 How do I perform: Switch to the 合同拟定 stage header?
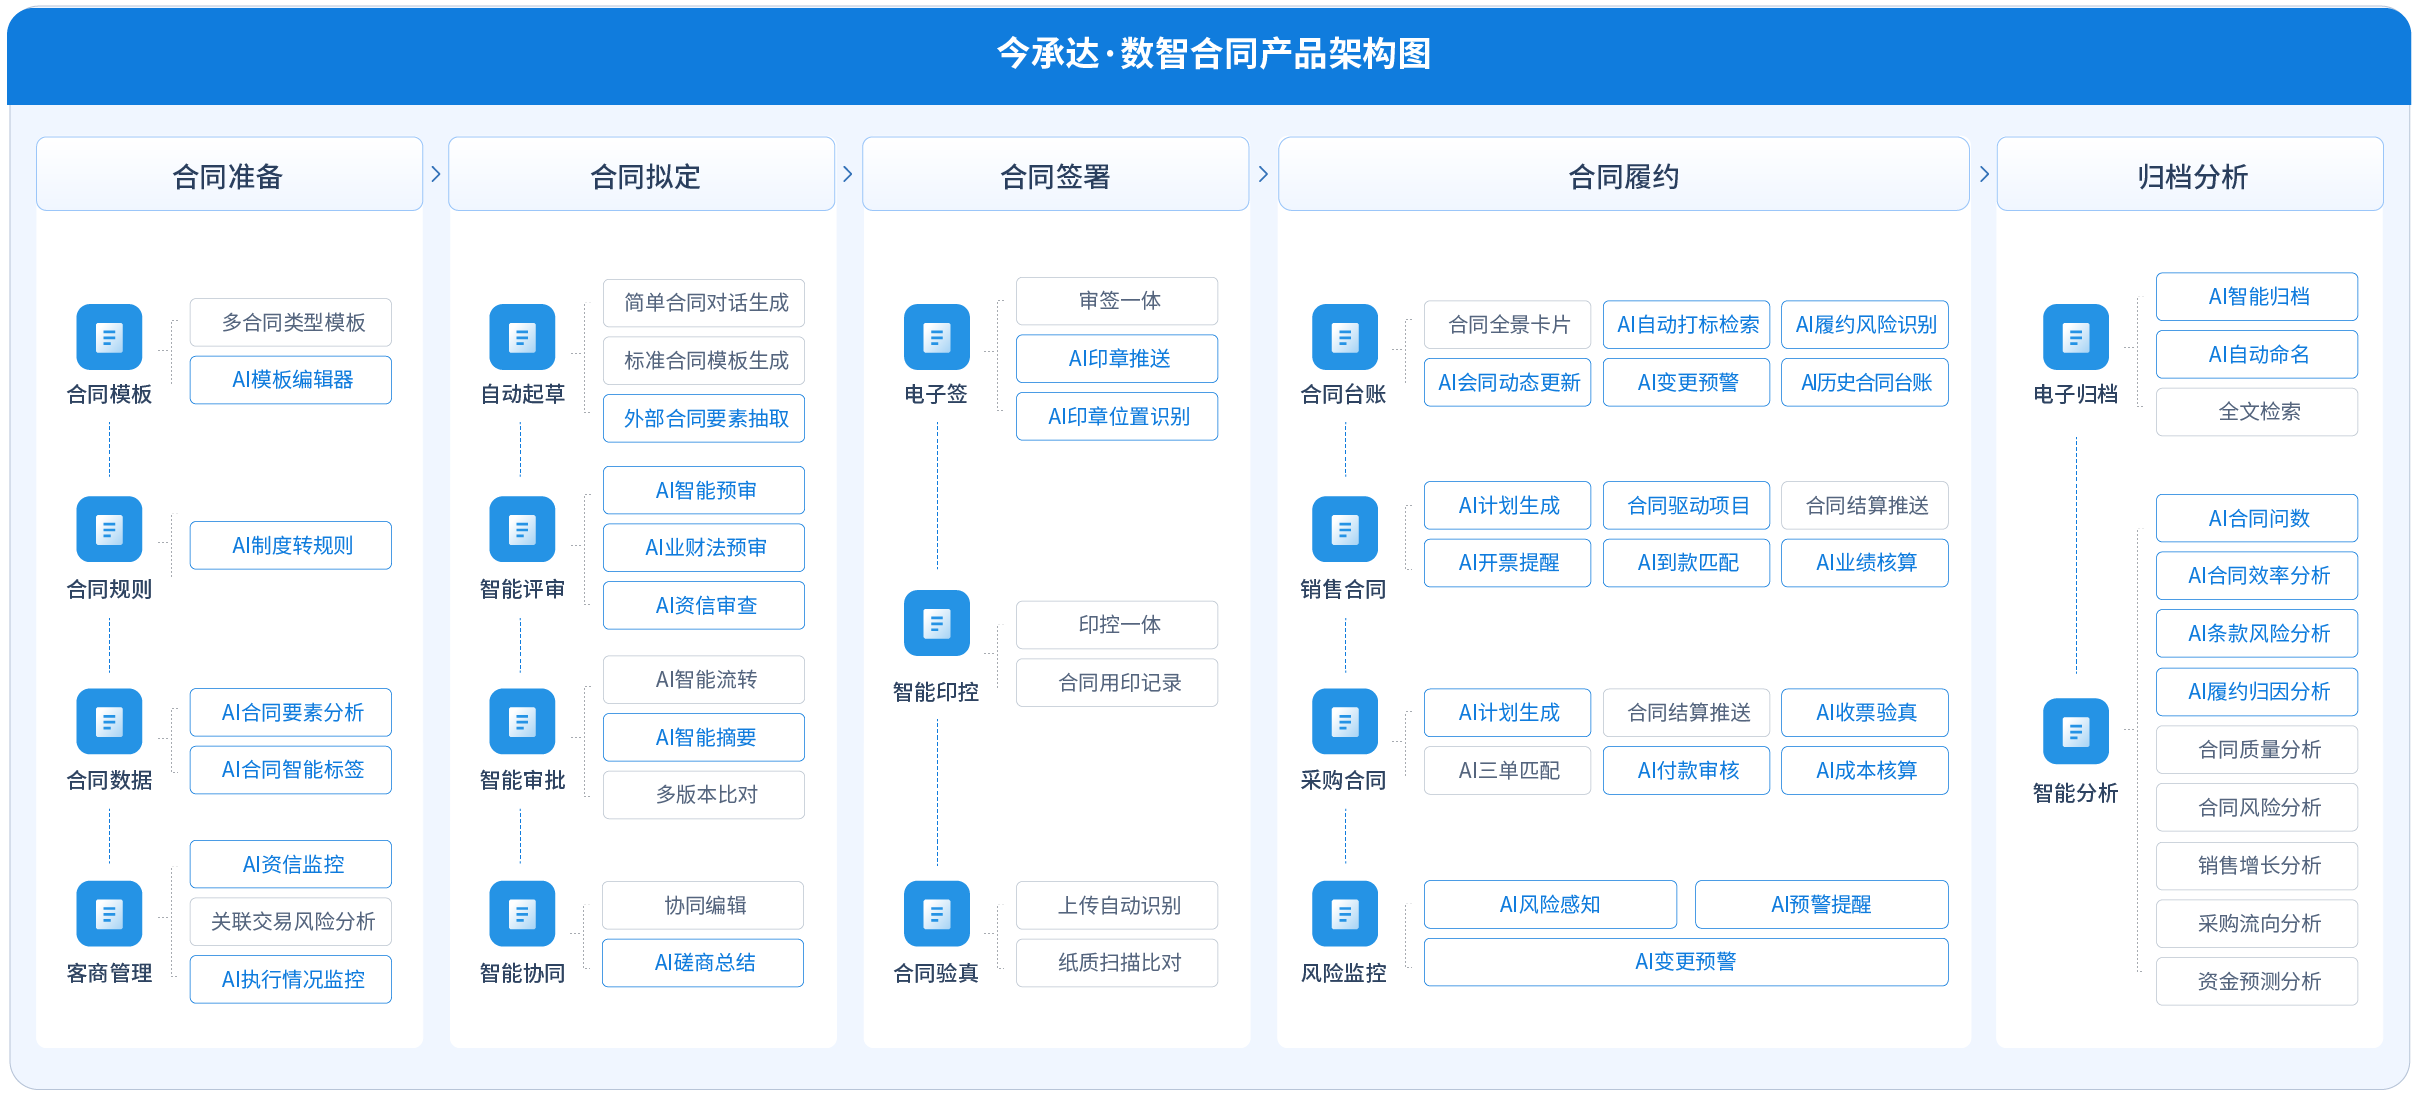click(642, 174)
